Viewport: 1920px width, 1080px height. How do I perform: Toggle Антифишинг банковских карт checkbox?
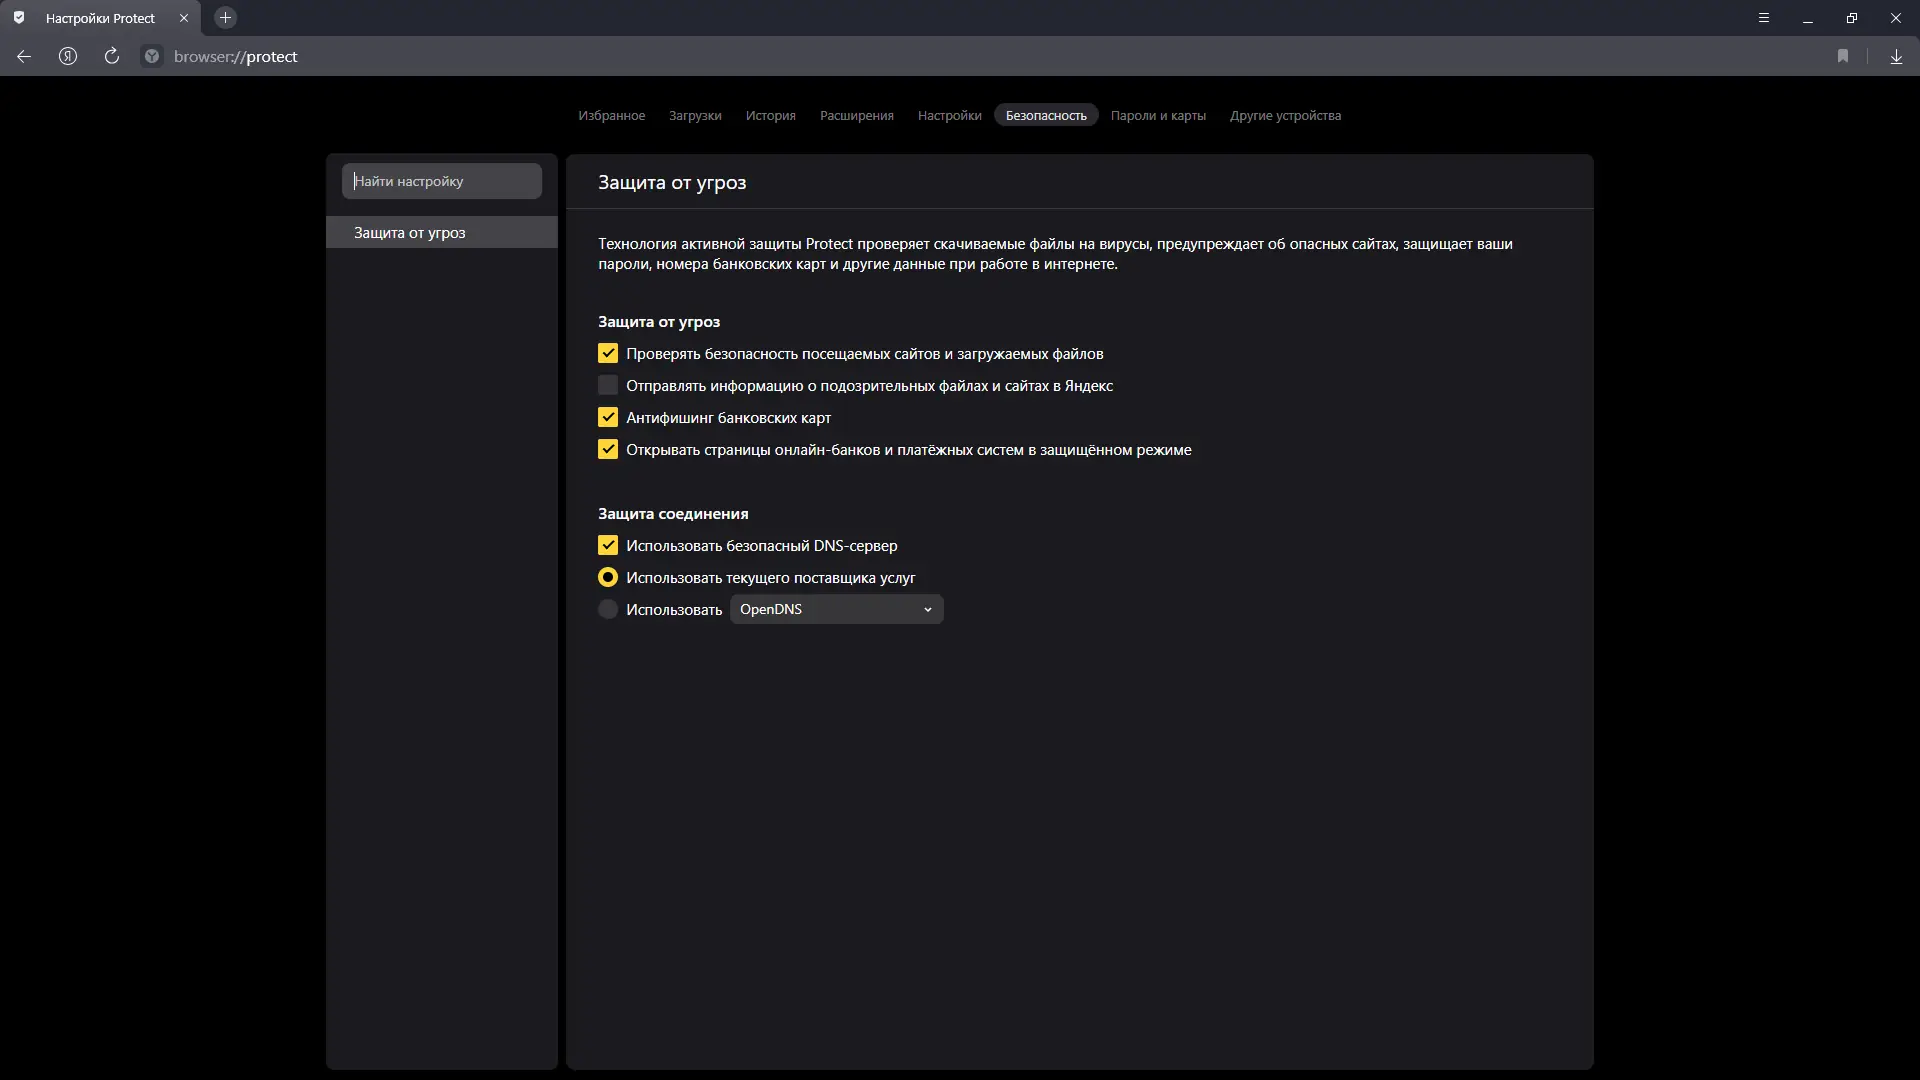(x=608, y=417)
